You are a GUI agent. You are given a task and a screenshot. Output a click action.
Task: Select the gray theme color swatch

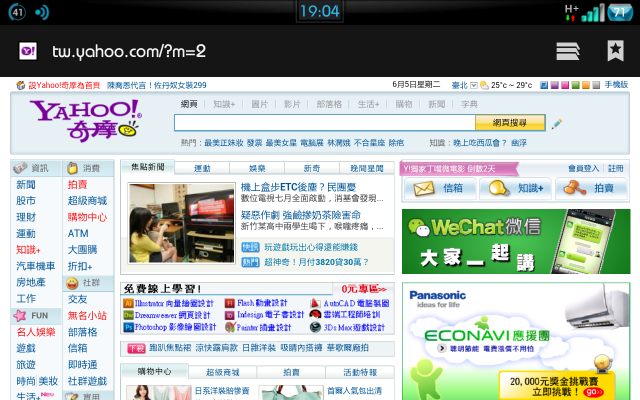coord(596,85)
